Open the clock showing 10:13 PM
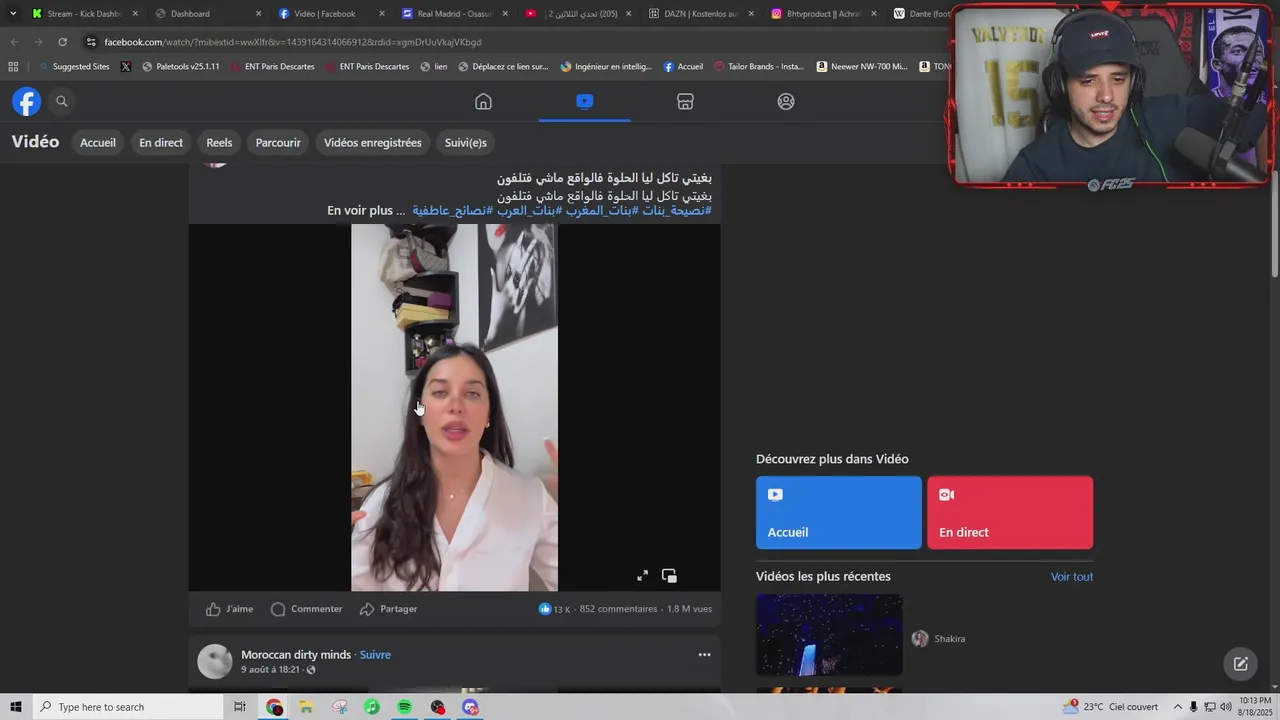 point(1255,707)
